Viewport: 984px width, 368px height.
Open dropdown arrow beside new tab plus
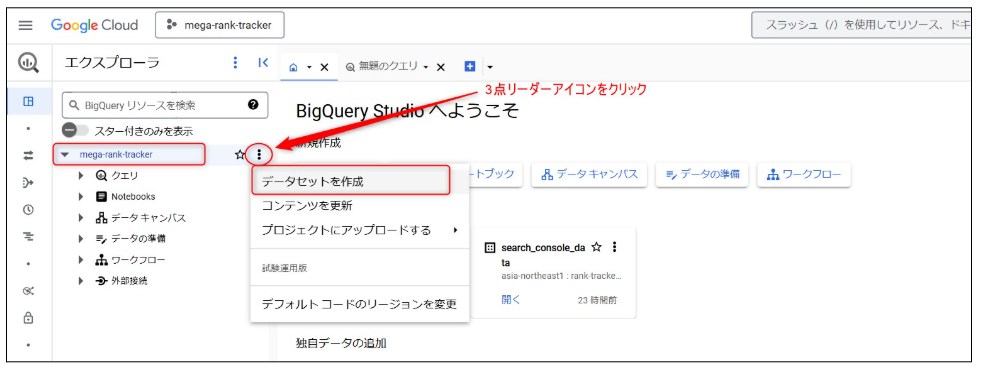click(x=490, y=67)
